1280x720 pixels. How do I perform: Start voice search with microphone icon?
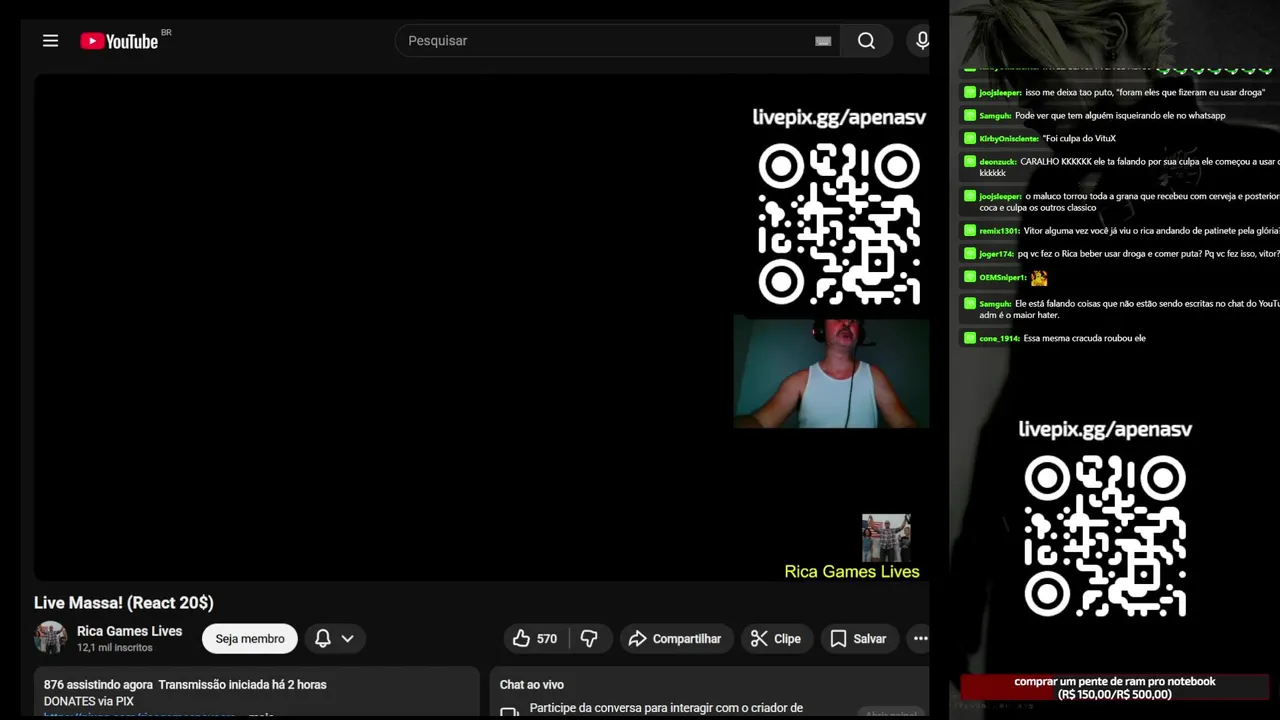coord(922,41)
